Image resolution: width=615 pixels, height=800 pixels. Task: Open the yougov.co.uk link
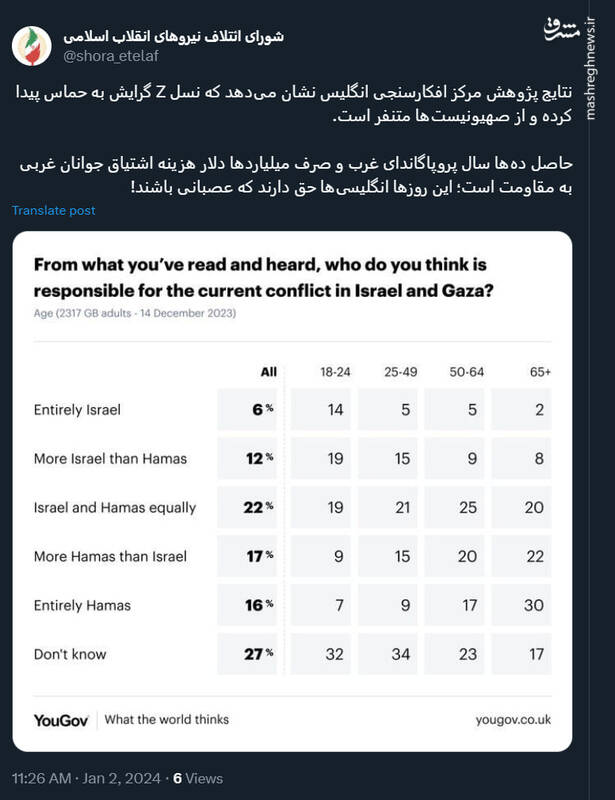coord(513,719)
